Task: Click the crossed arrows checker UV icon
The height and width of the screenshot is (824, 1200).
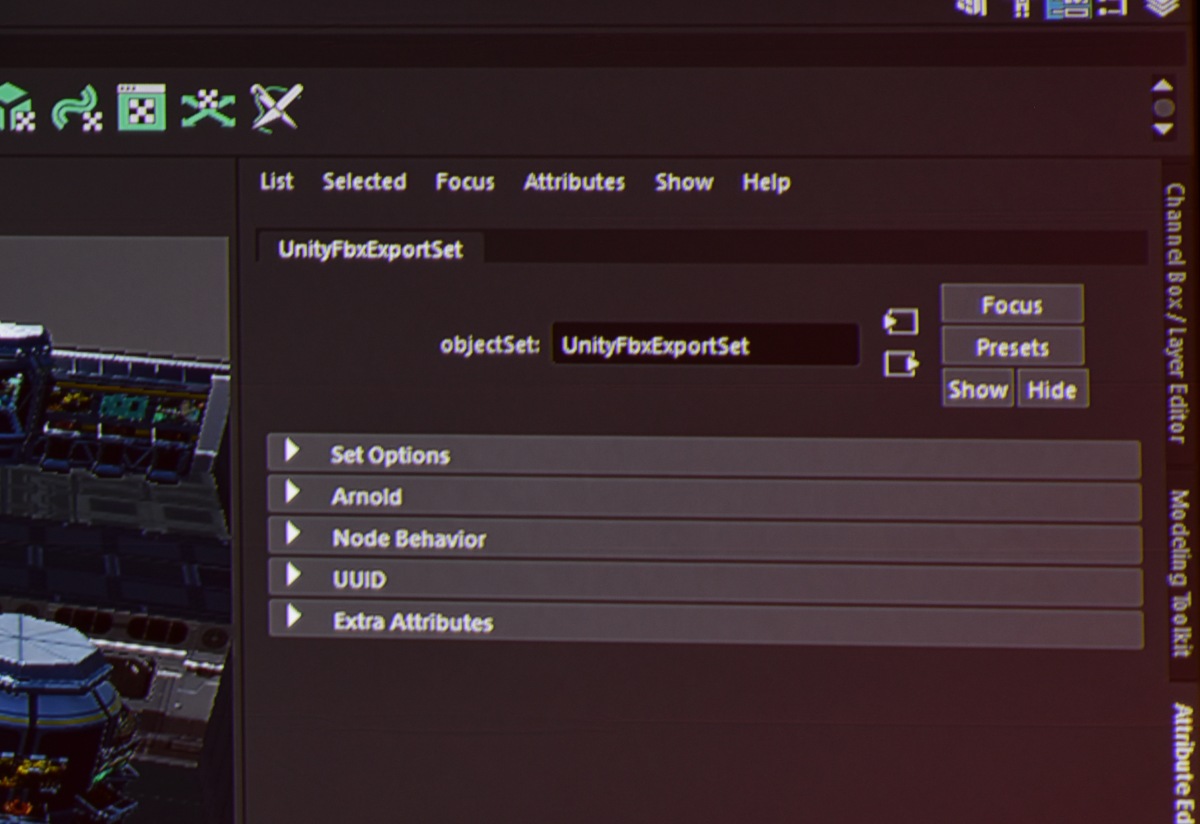Action: pos(208,108)
